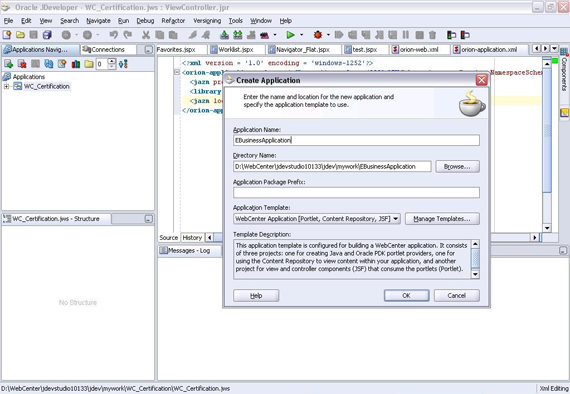The height and width of the screenshot is (394, 570).
Task: Open Application Template combo box
Action: [317, 219]
